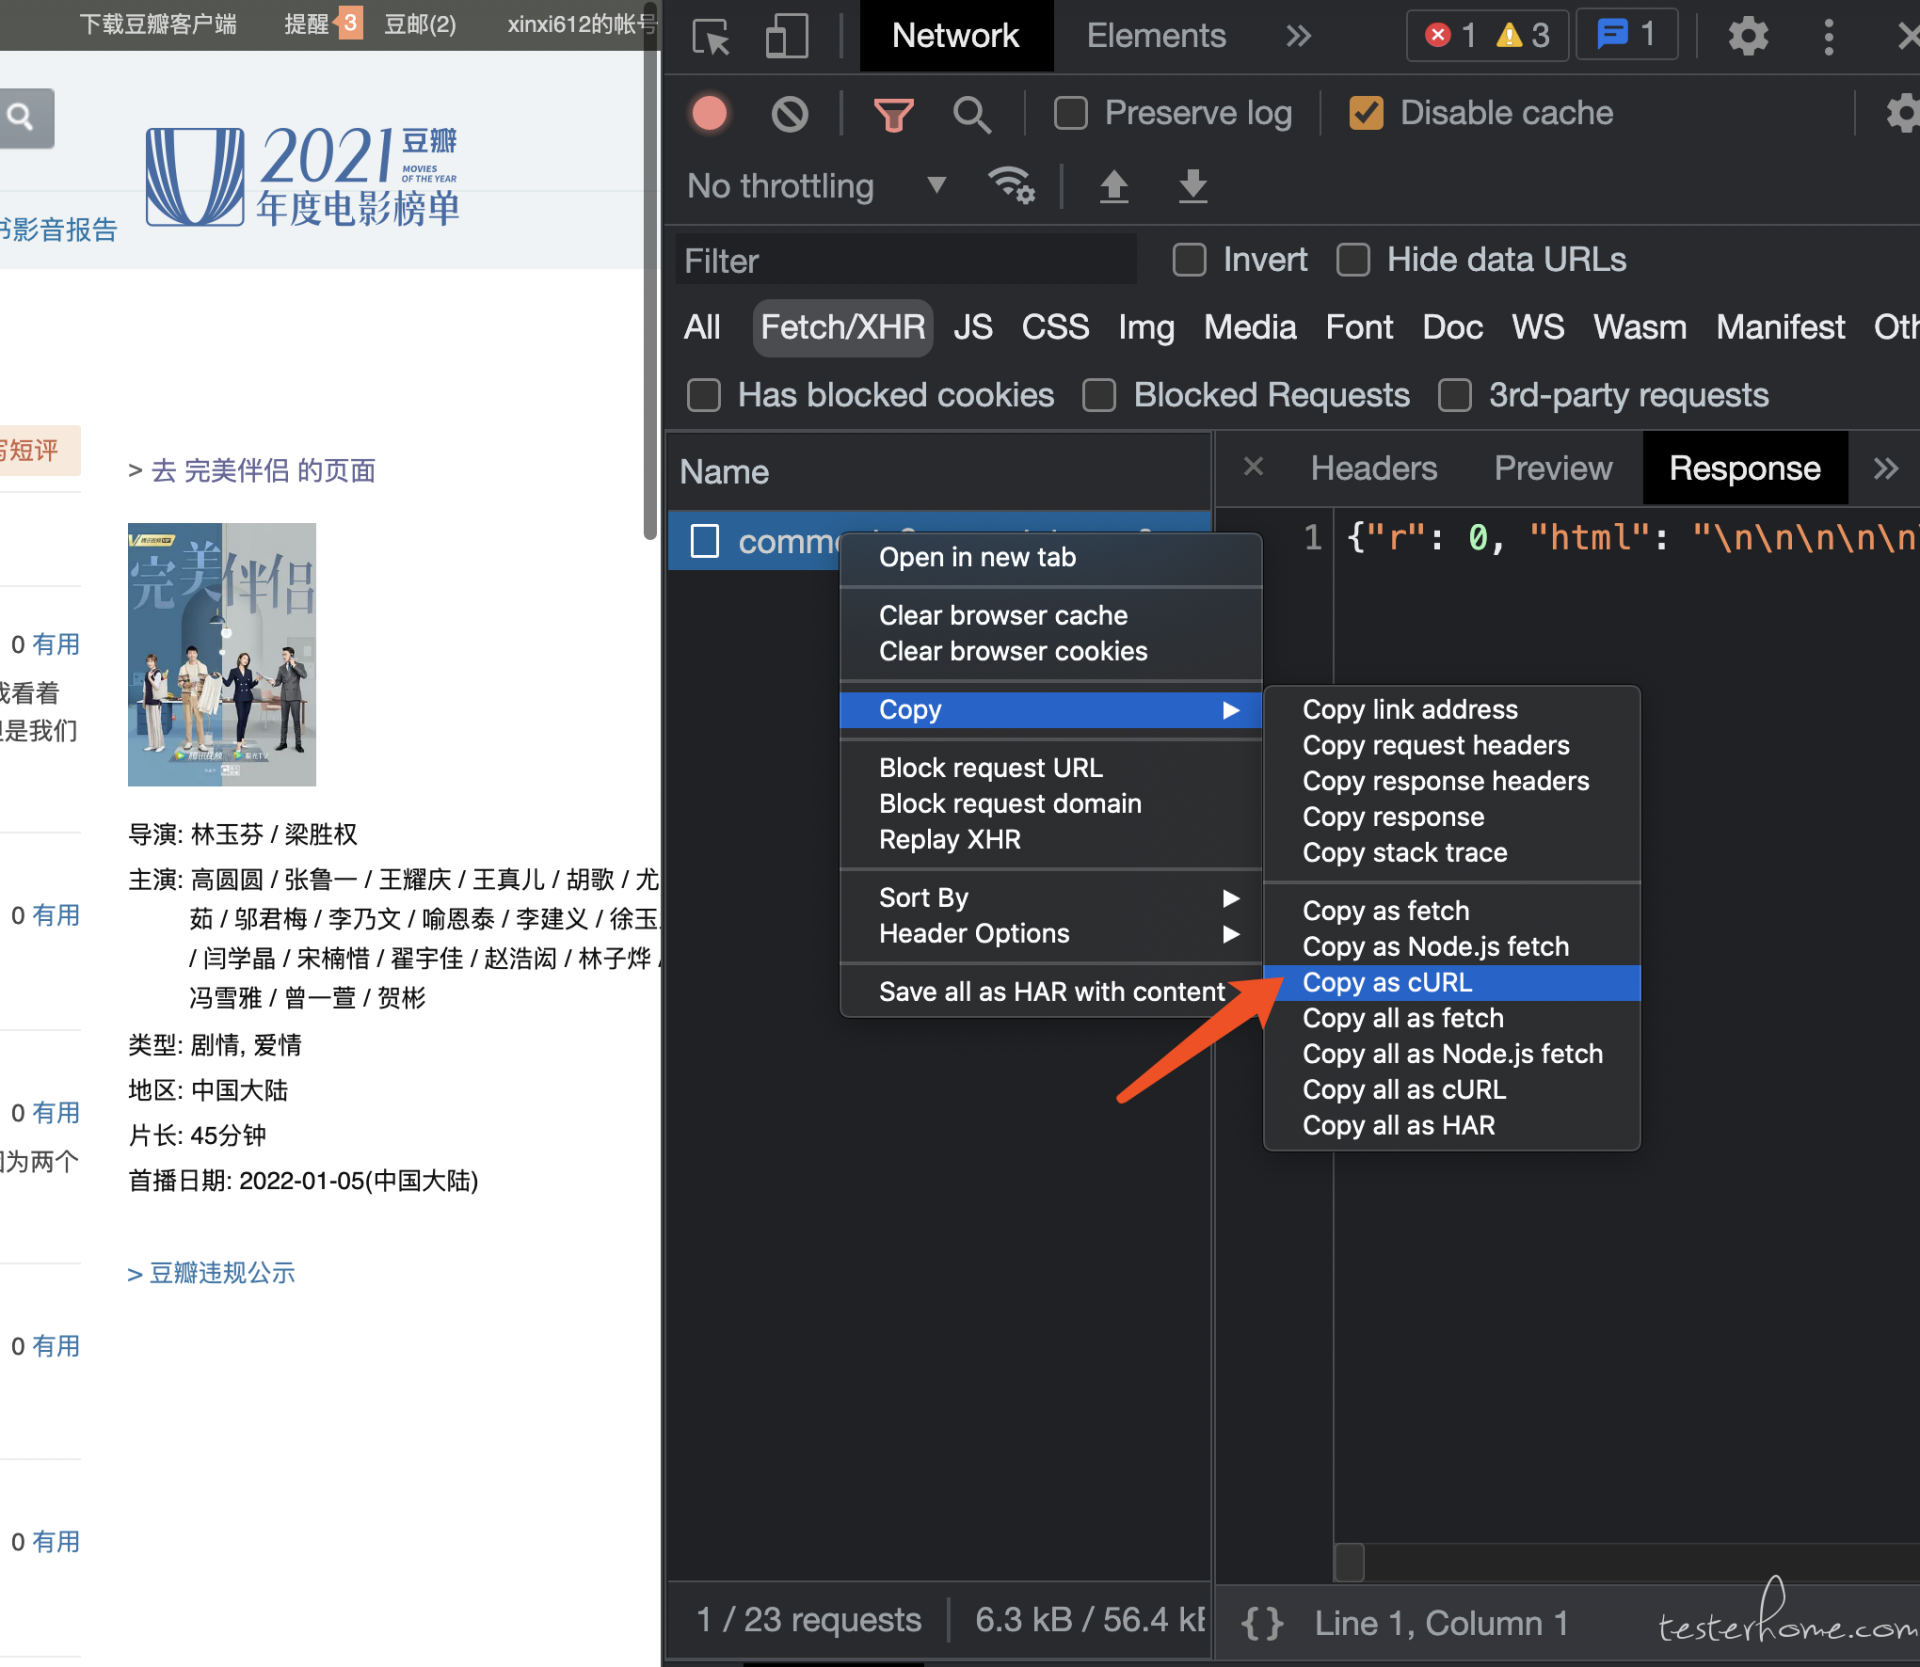Expand more response detail tabs chevron
Image resolution: width=1920 pixels, height=1667 pixels.
(x=1886, y=468)
